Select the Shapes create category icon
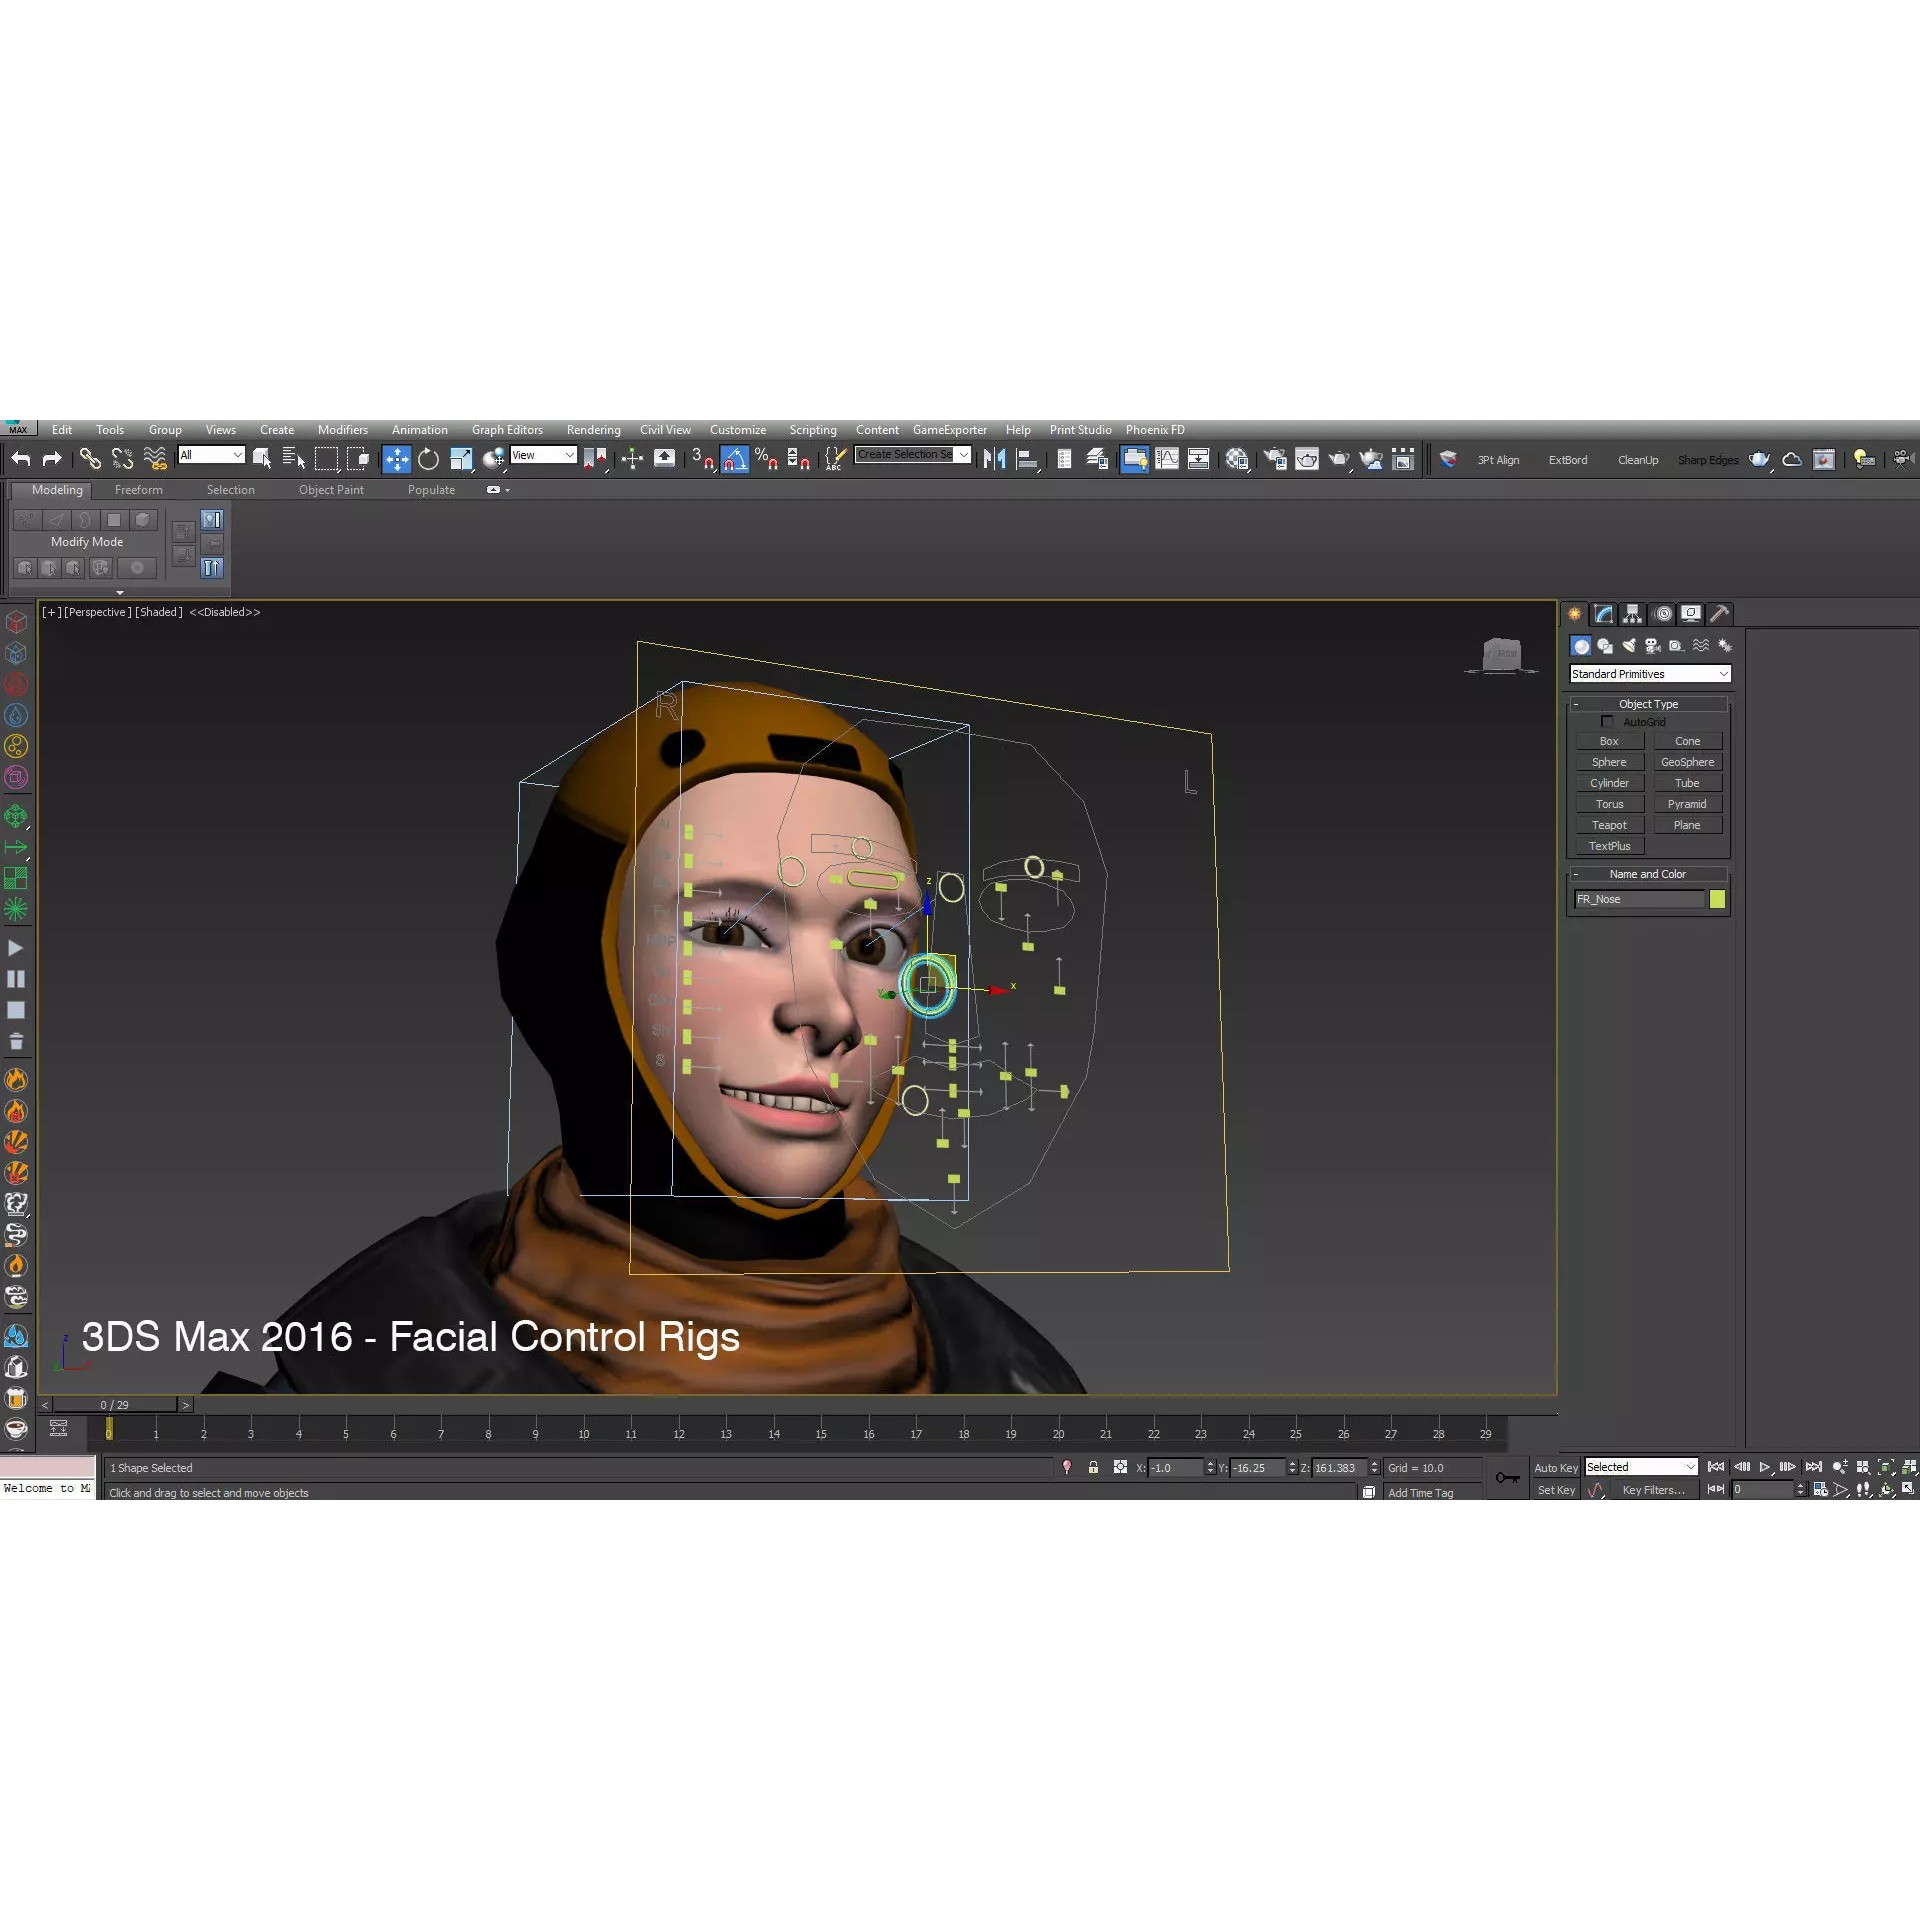Viewport: 1920px width, 1920px height. 1605,646
